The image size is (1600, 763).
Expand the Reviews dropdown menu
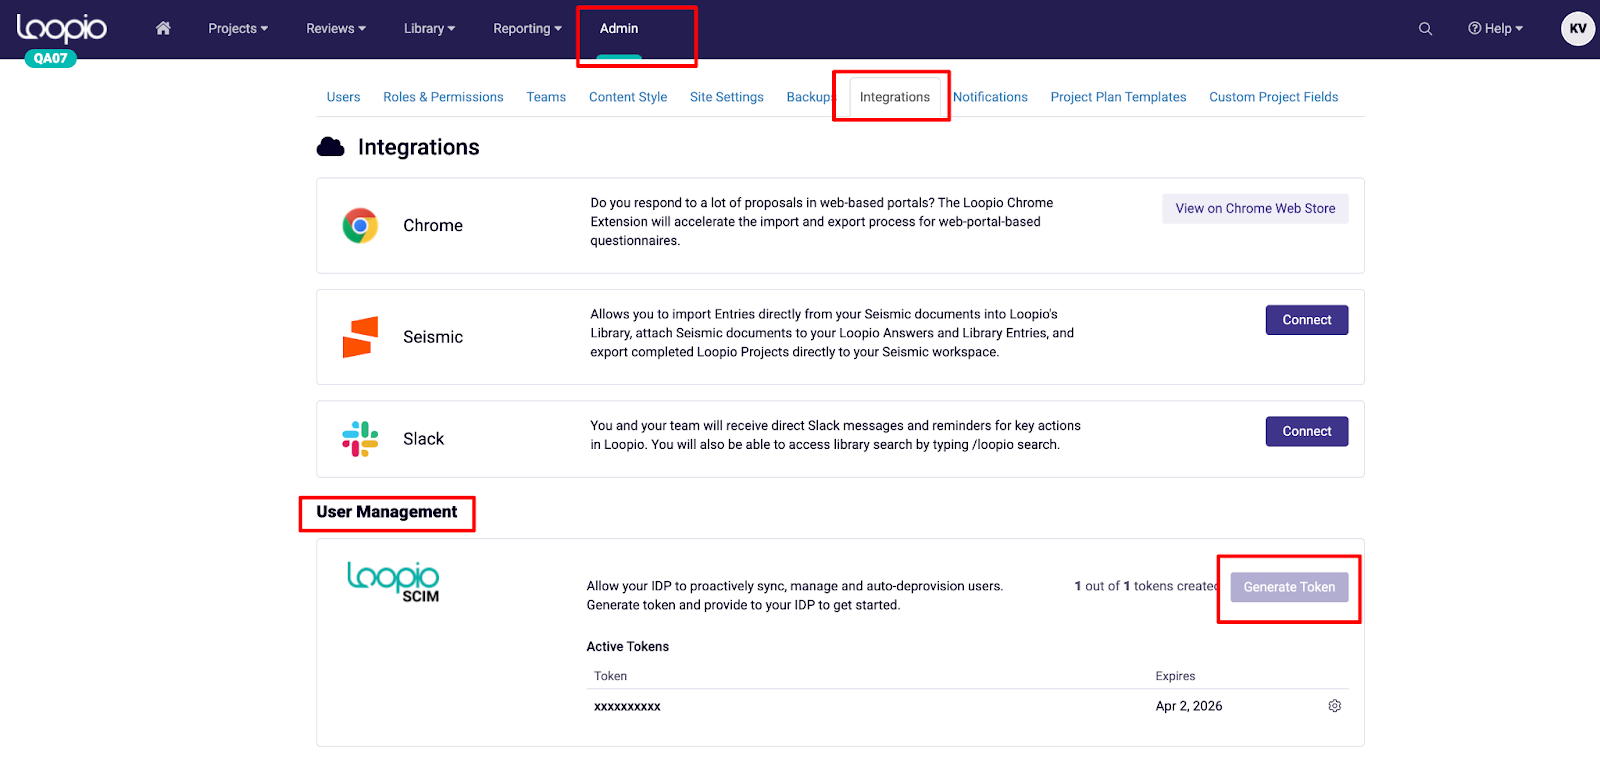click(336, 29)
